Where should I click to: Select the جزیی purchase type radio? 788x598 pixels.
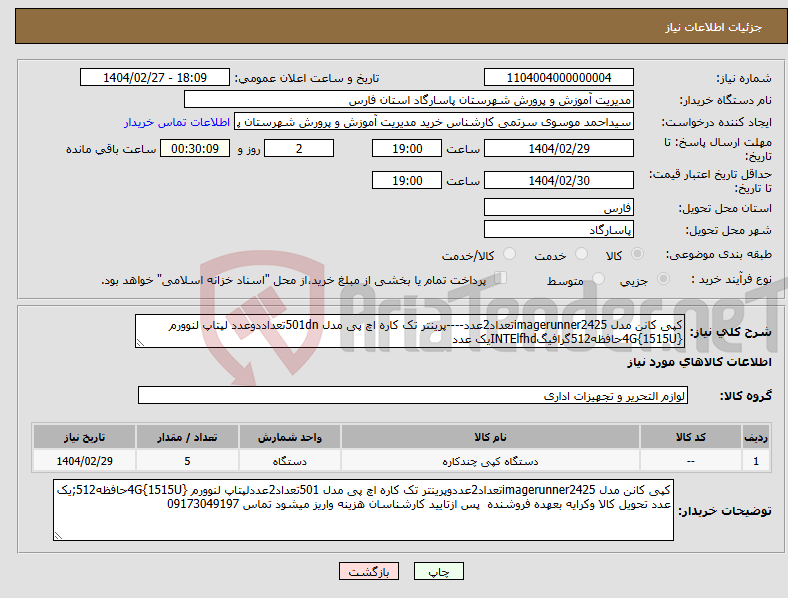coord(663,278)
